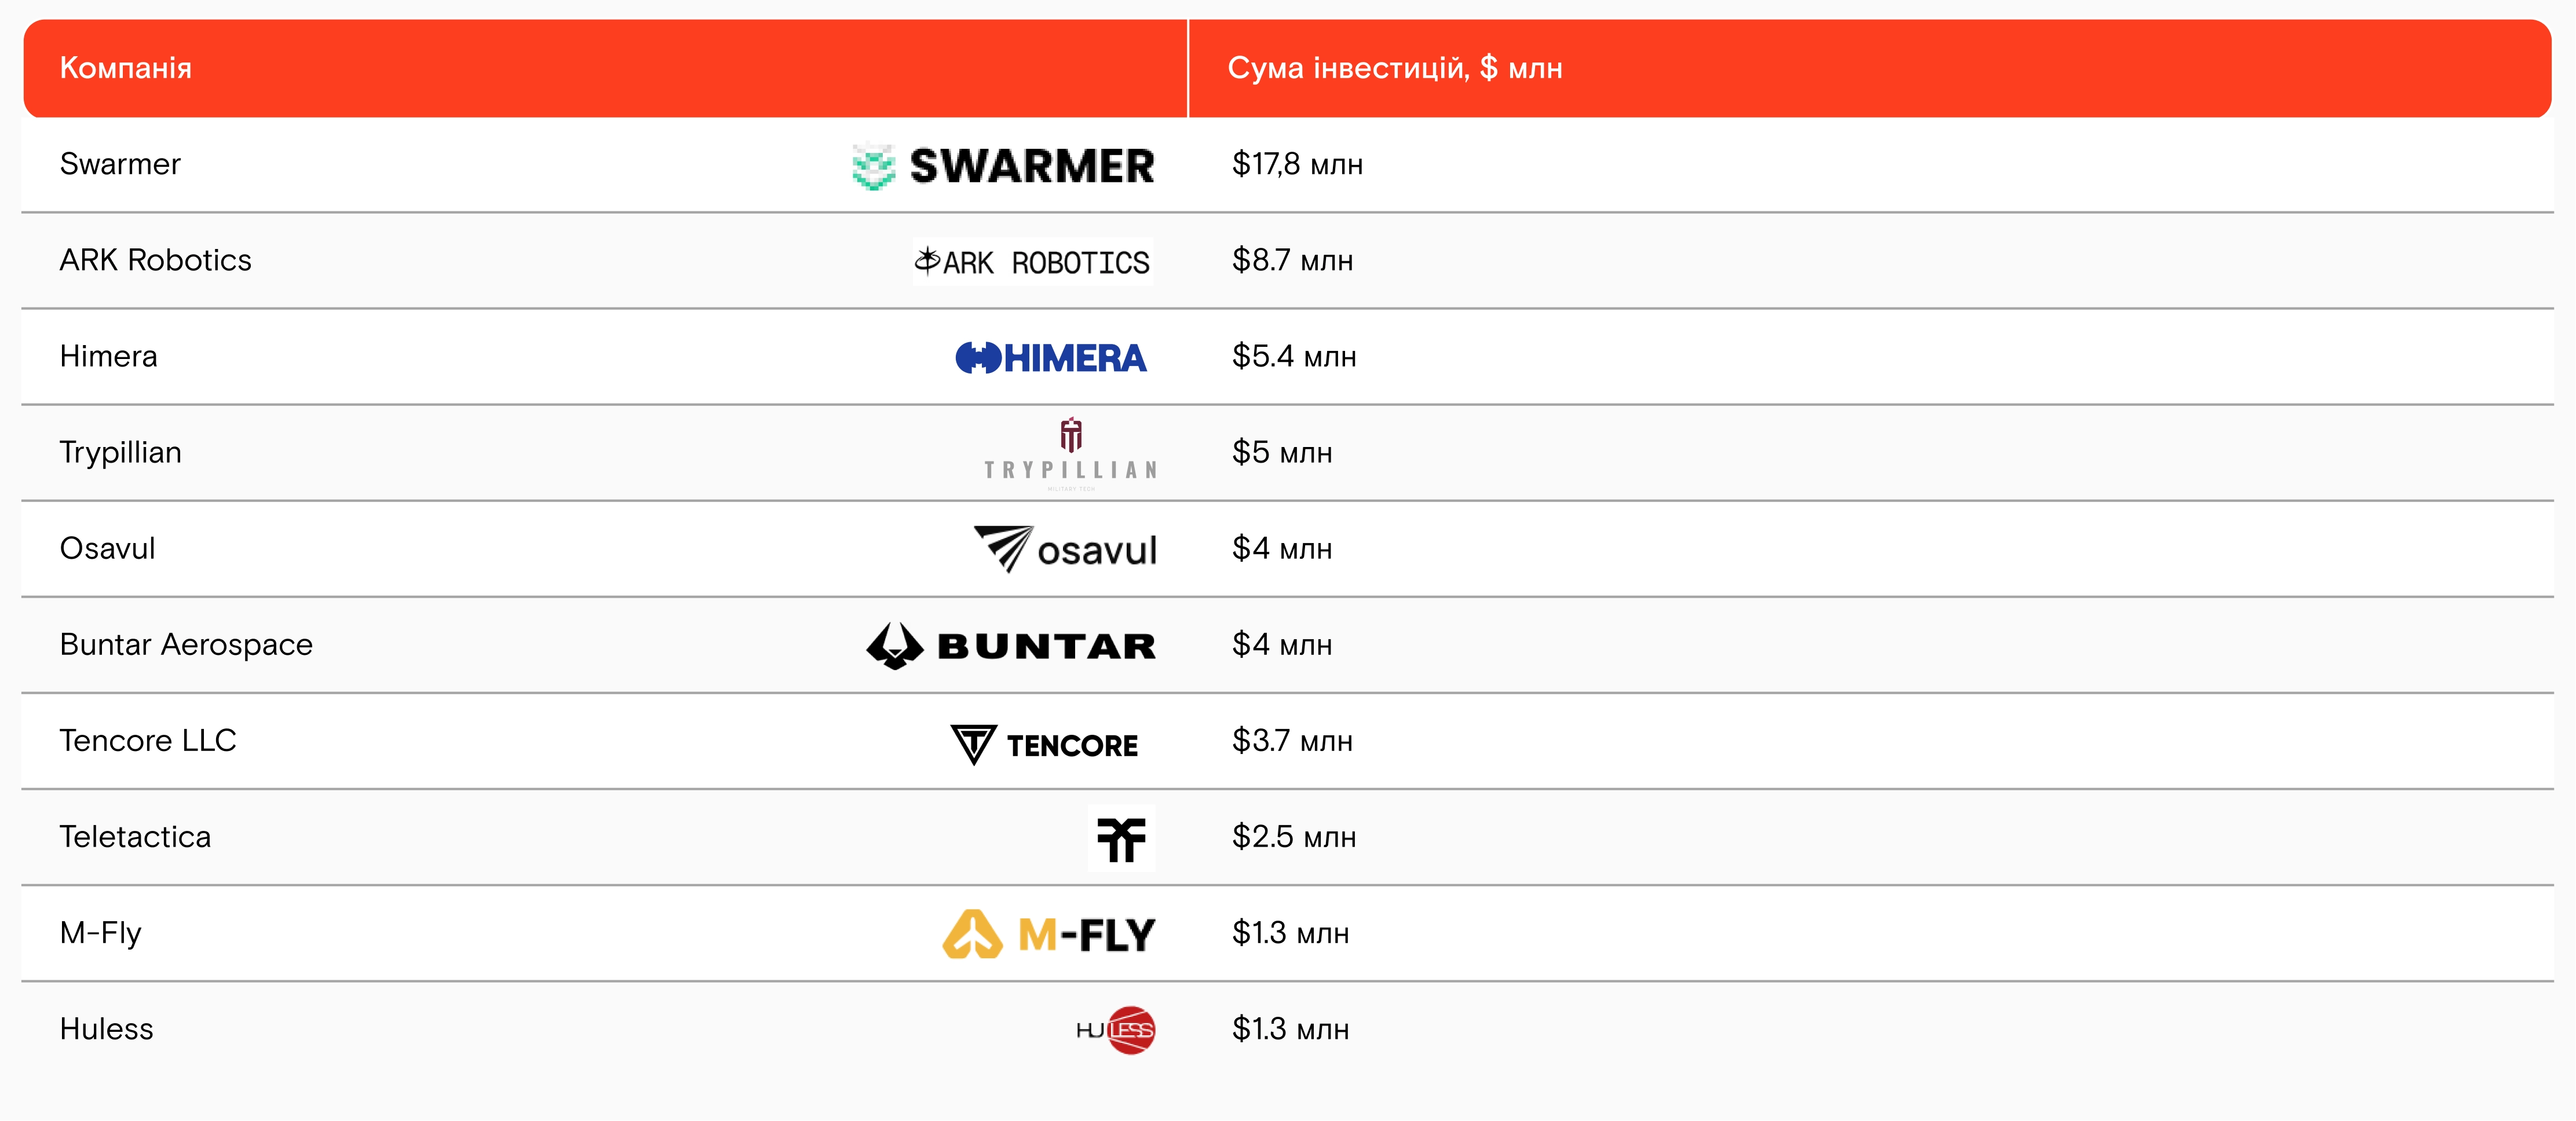Click the $5 млн Trypillian amount
Viewport: 2576px width, 1121px height.
[1282, 453]
